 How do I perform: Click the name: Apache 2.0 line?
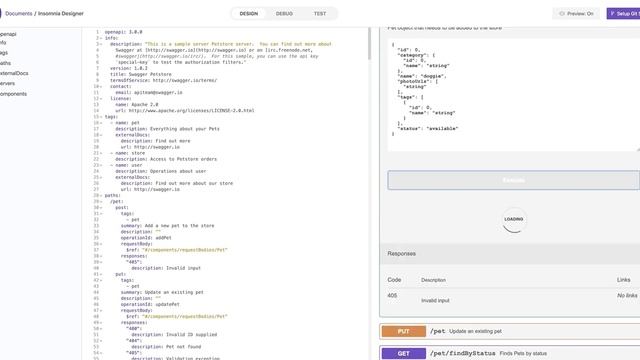pos(137,104)
